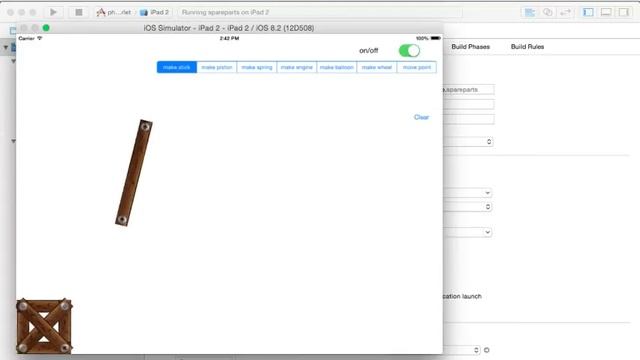Select the make stick segment

[177, 67]
